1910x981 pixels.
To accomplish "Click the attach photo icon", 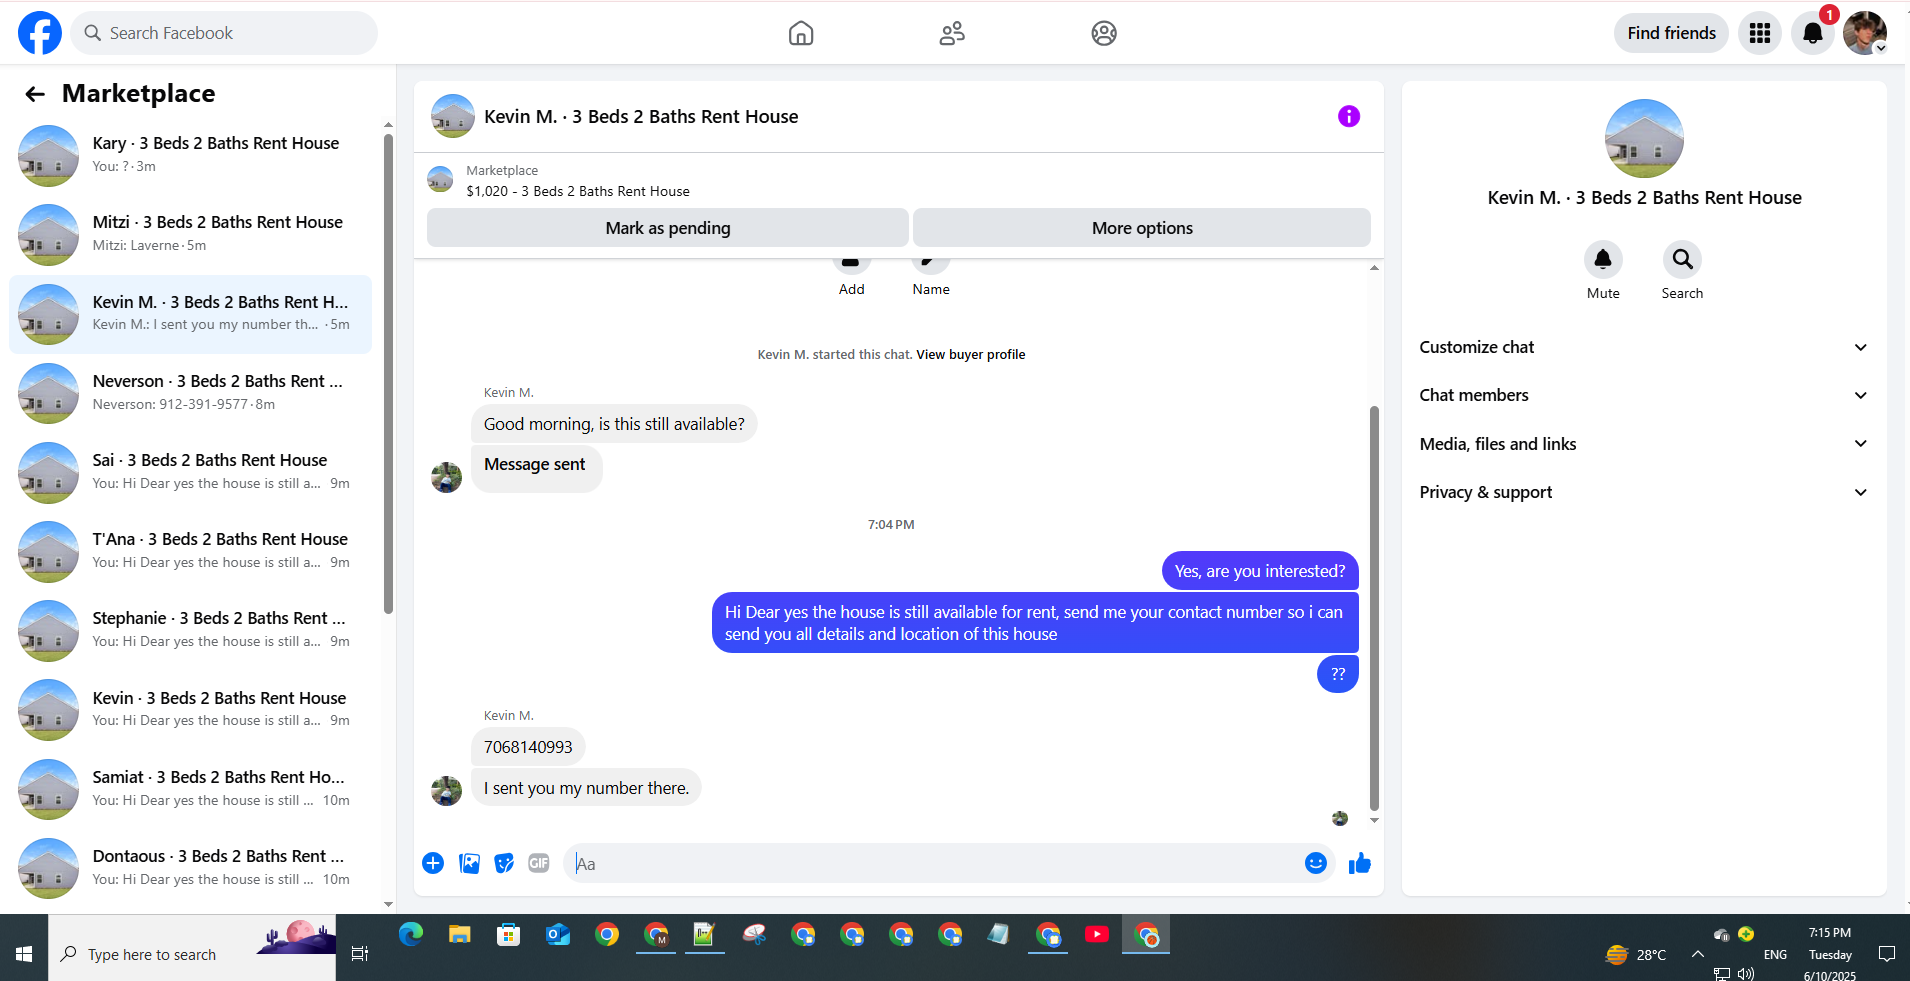I will [x=469, y=863].
